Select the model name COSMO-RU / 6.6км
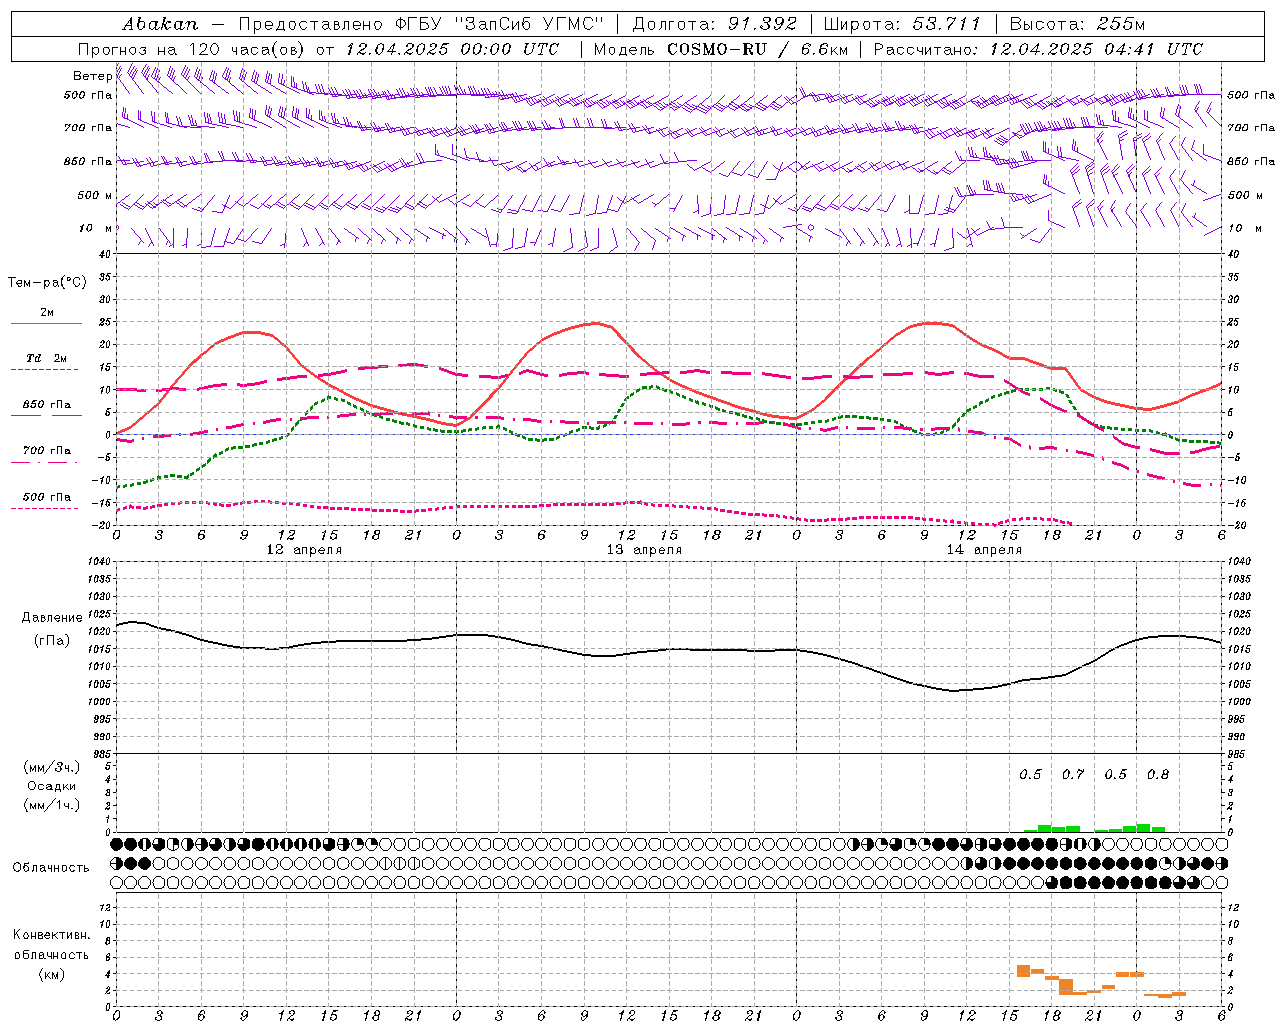 pos(757,49)
